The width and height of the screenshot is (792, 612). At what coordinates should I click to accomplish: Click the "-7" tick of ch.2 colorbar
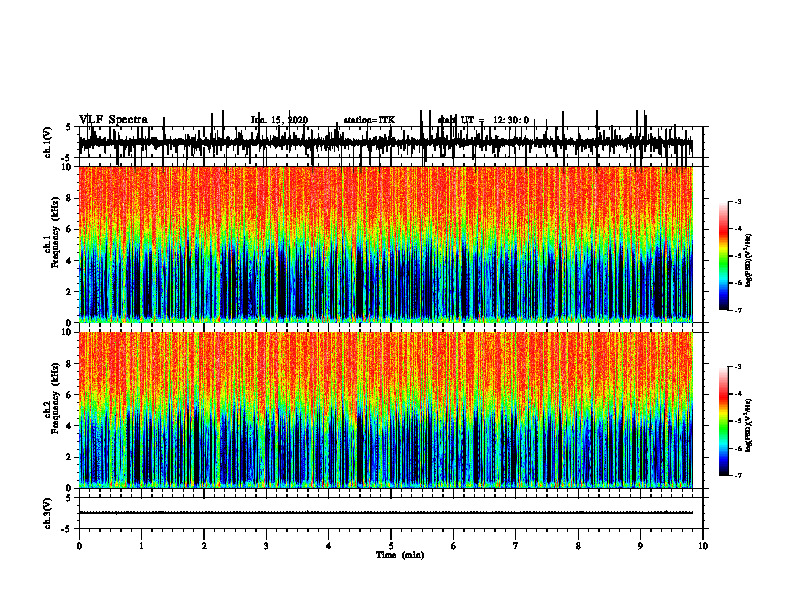[738, 475]
